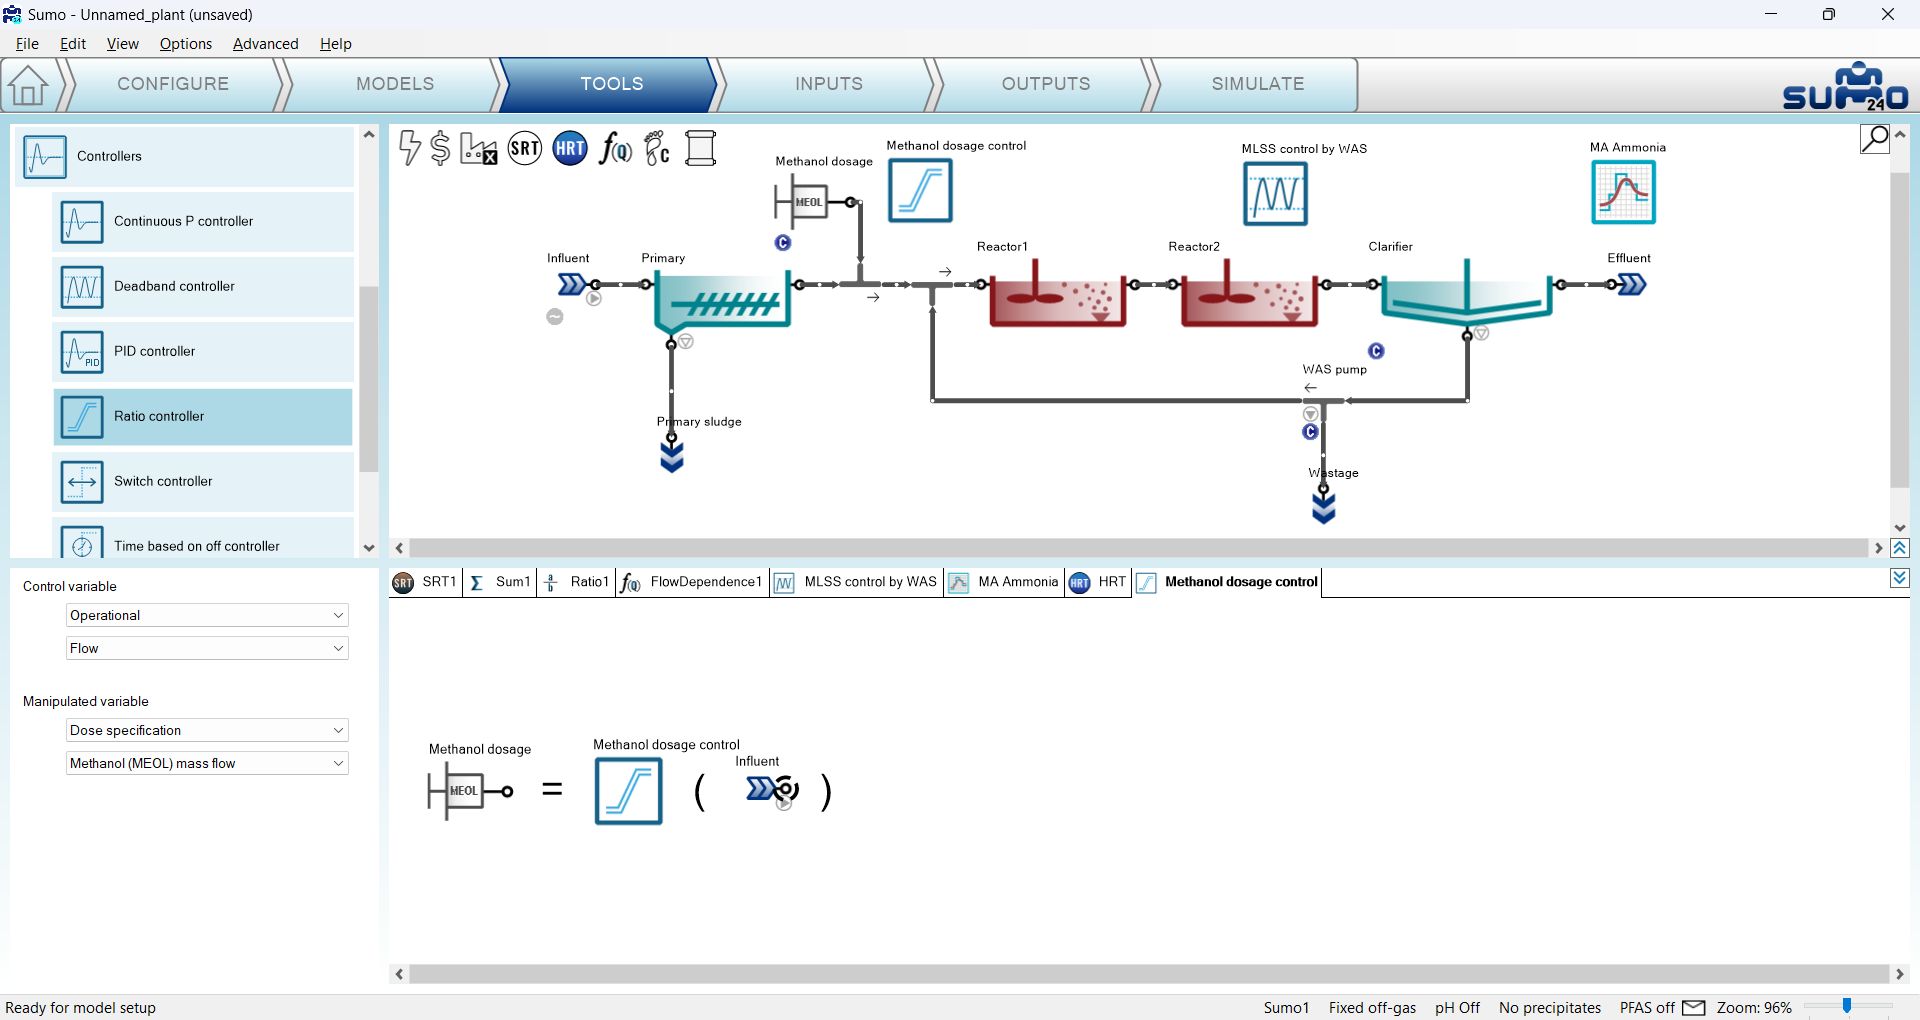1920x1020 pixels.
Task: Switch to the Ratio1 tab
Action: 576,582
